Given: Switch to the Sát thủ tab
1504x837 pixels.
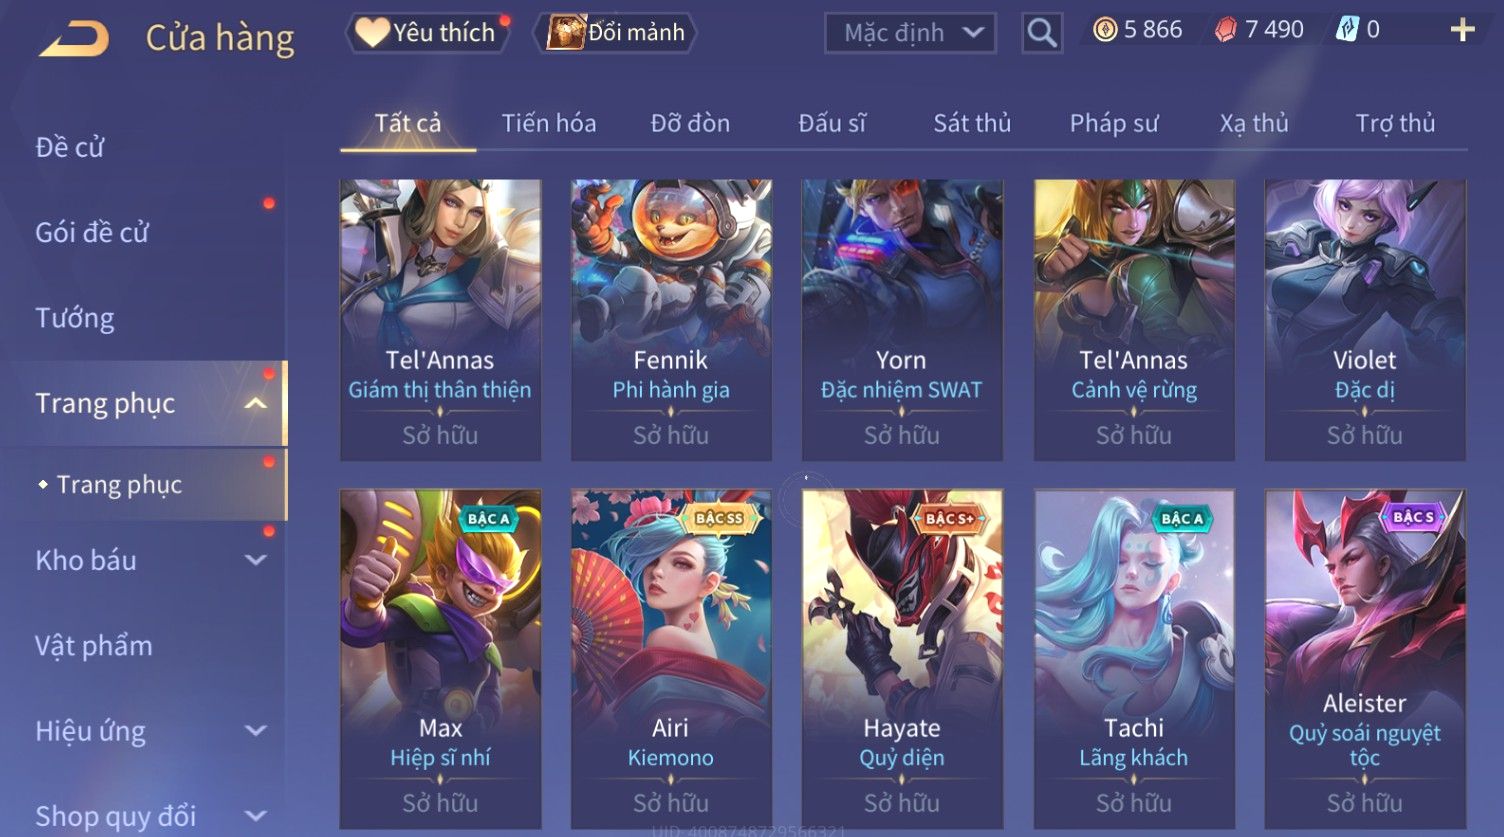Looking at the screenshot, I should [x=972, y=123].
